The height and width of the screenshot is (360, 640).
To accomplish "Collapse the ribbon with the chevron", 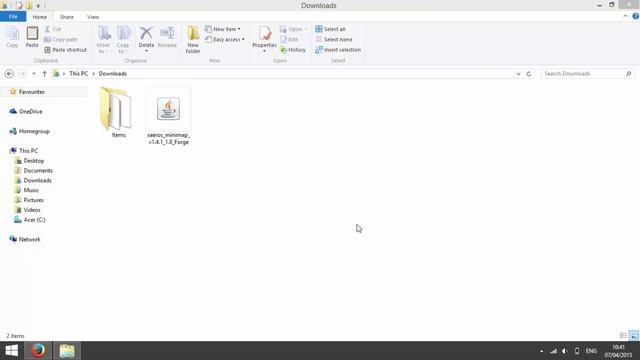I will point(625,16).
